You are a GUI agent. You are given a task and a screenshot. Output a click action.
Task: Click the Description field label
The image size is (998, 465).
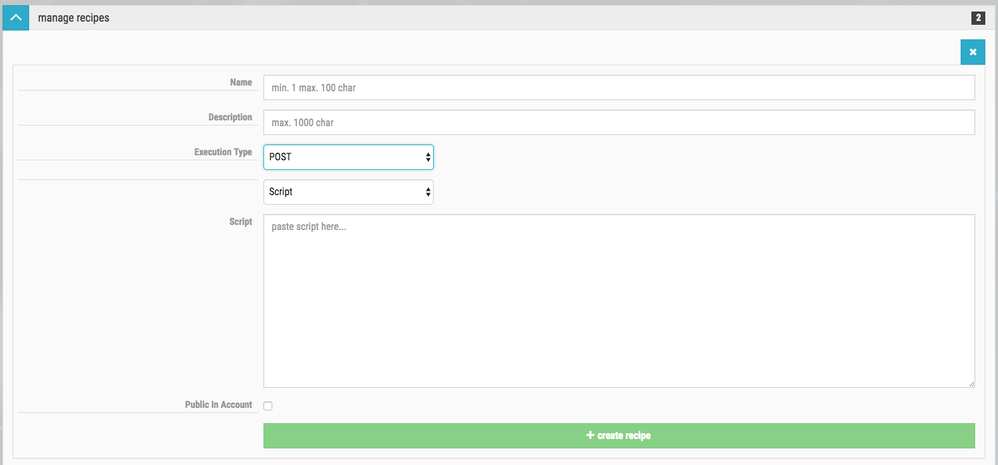[x=230, y=118]
